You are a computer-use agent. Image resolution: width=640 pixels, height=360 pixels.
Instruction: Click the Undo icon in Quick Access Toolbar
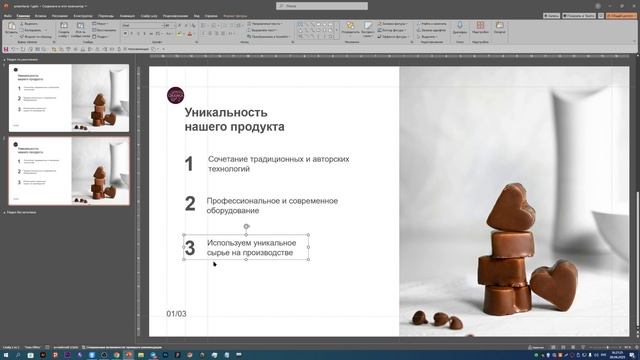(x=13, y=49)
